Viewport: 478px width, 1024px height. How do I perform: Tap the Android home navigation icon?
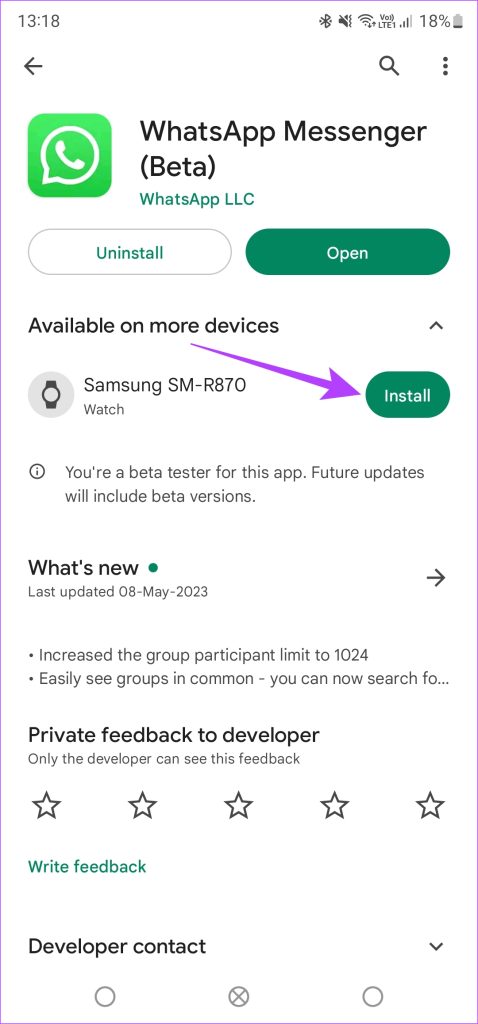tap(239, 997)
